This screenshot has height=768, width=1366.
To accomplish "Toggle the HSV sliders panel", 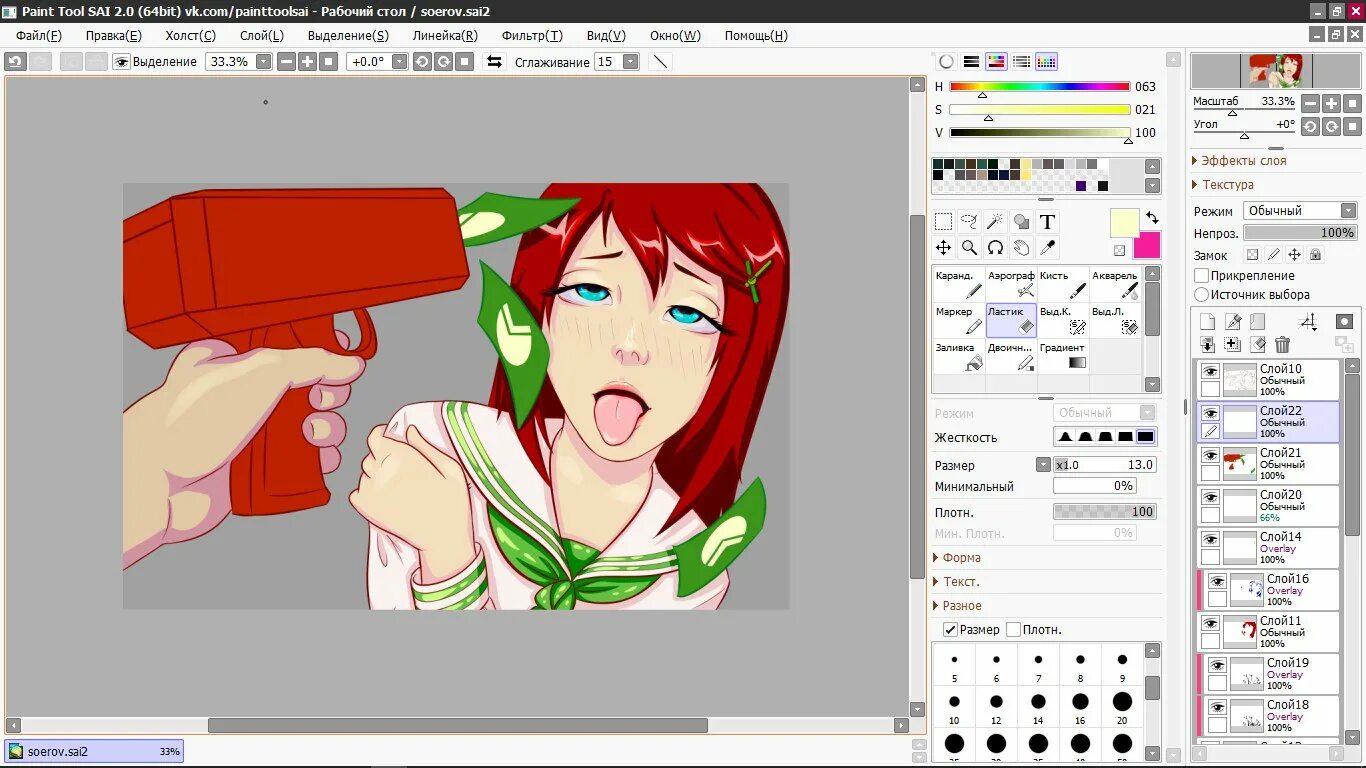I will (x=996, y=62).
